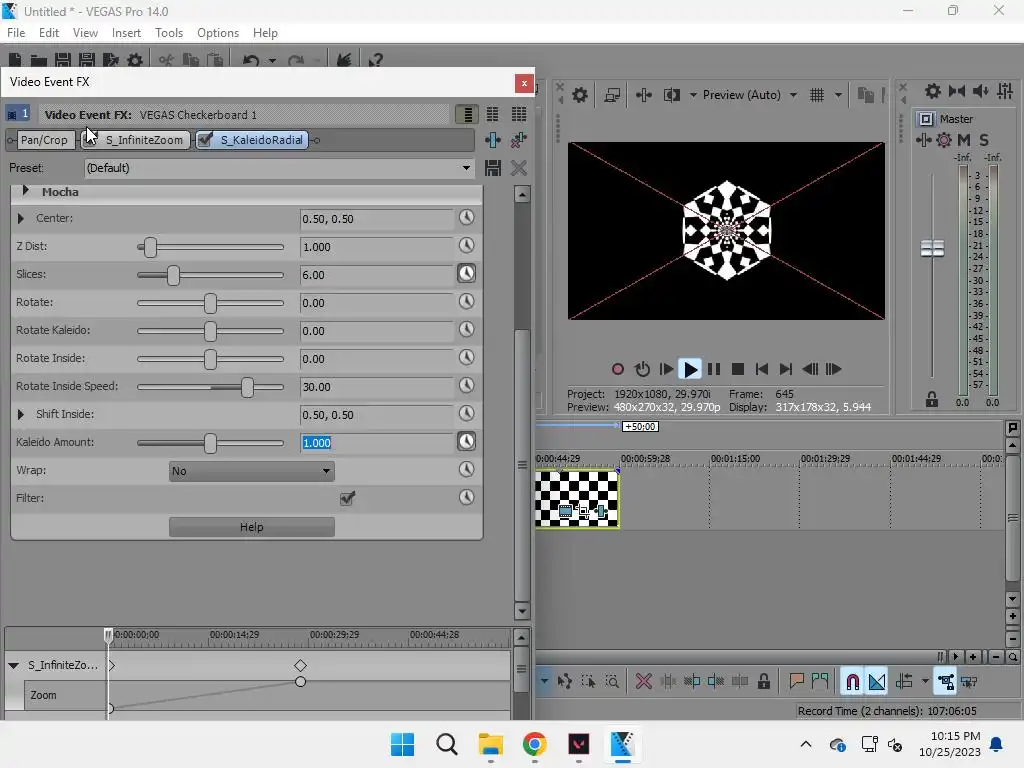Image resolution: width=1024 pixels, height=768 pixels.
Task: Go to start of project
Action: coord(761,369)
